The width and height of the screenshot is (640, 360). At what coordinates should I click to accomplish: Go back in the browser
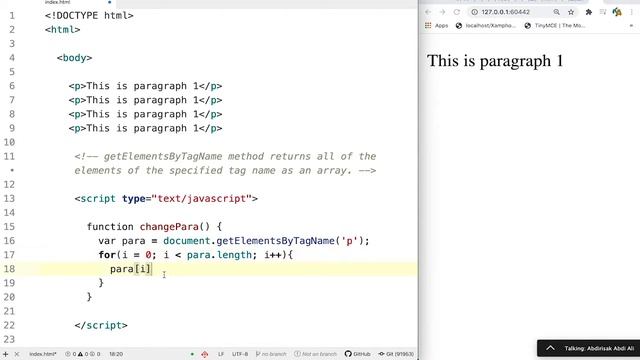[x=428, y=12]
